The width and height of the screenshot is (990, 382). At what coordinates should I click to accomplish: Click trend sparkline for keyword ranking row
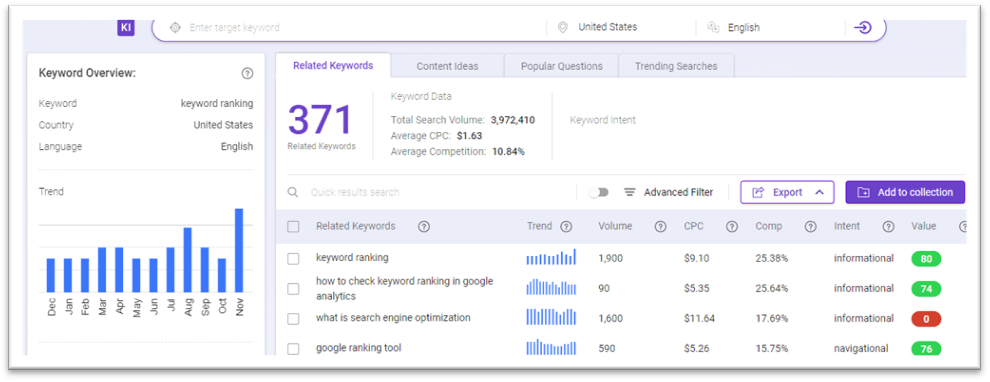[x=551, y=257]
